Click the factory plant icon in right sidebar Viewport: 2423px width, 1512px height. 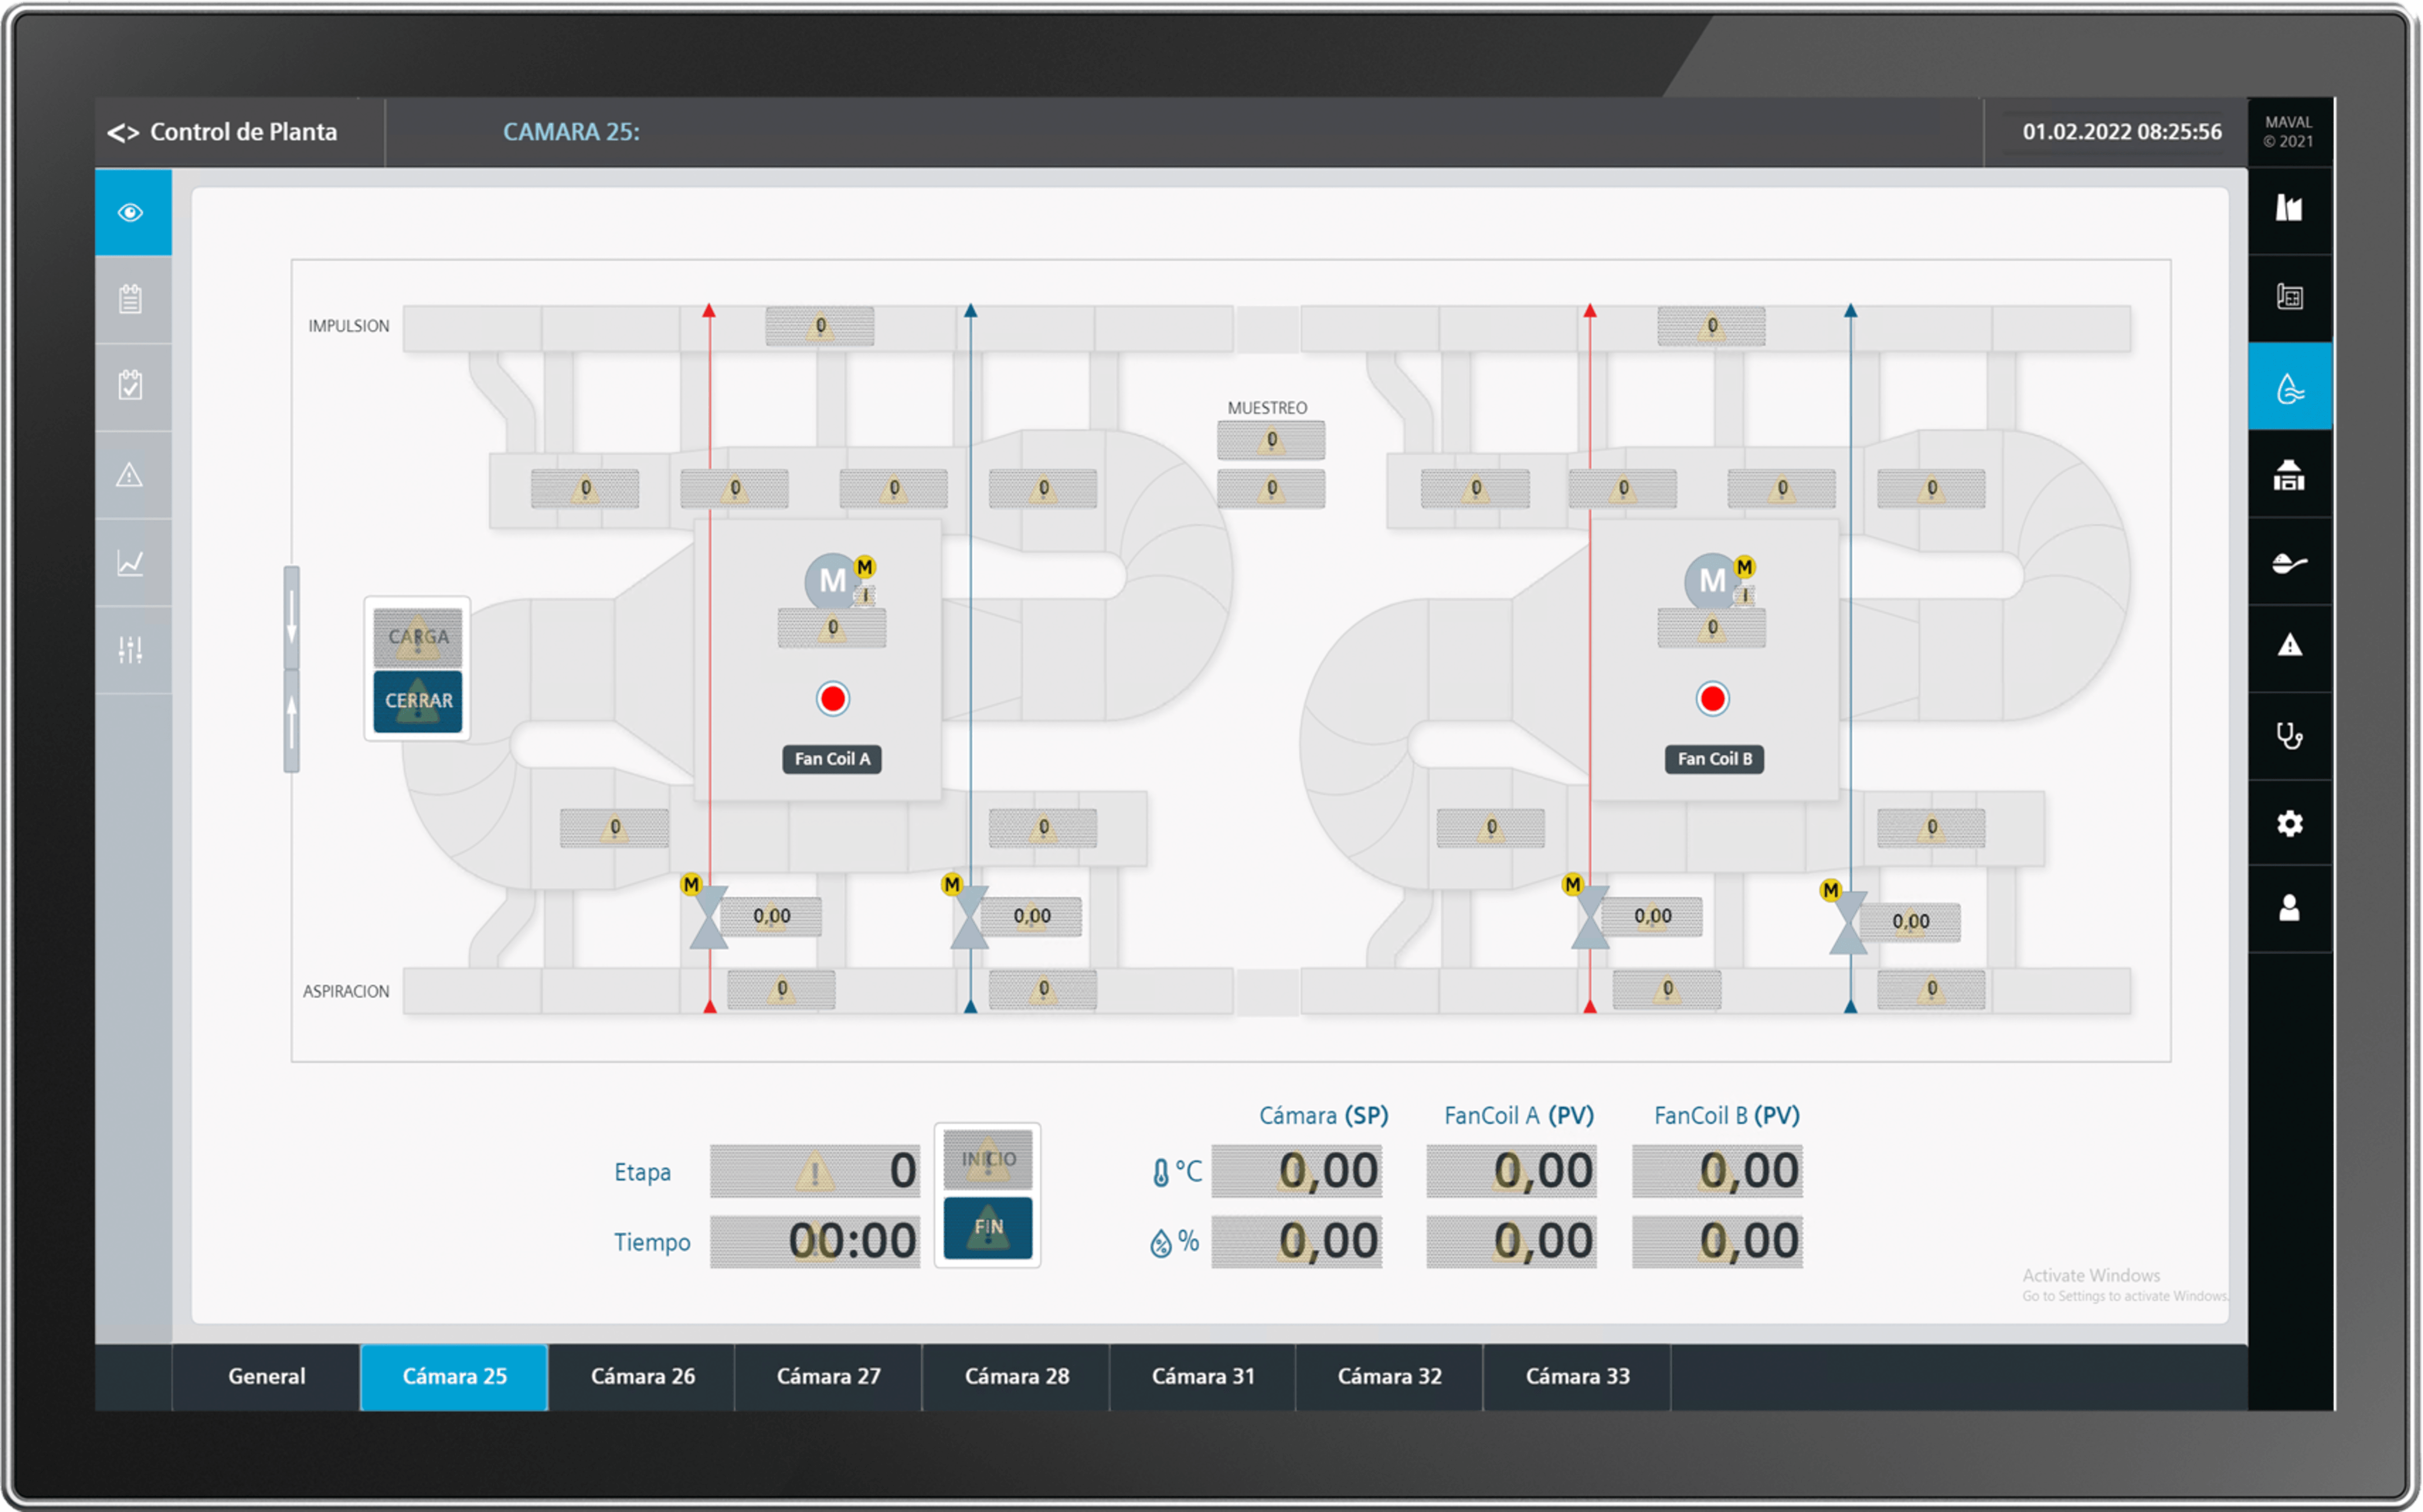[x=2289, y=209]
